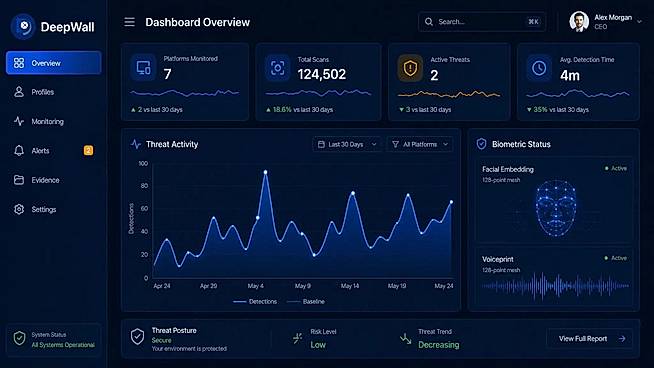The width and height of the screenshot is (654, 368).
Task: Click the Voiceprint waveform graphic
Action: 555,286
